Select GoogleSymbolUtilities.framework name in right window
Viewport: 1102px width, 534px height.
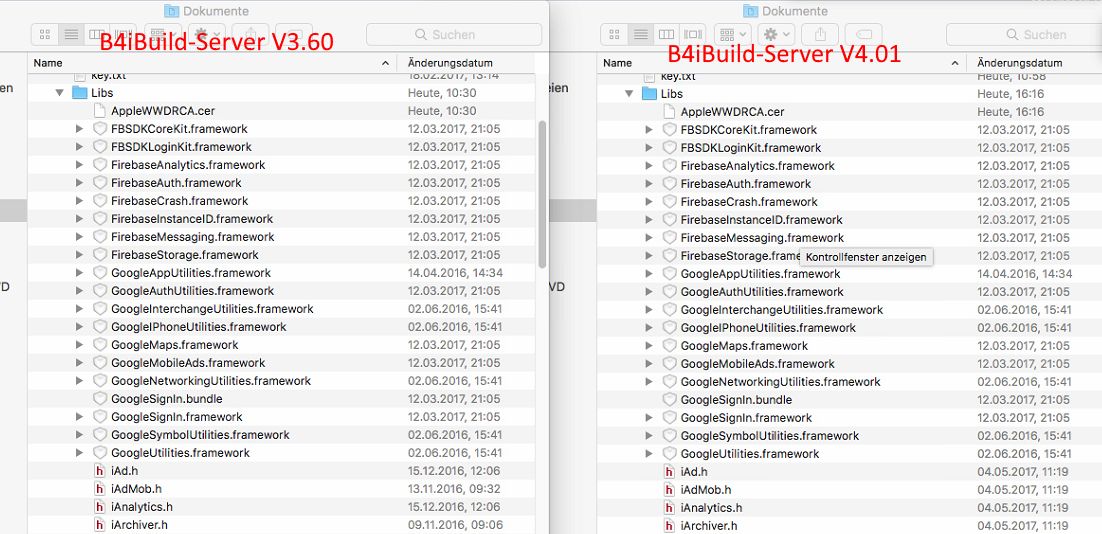click(770, 436)
